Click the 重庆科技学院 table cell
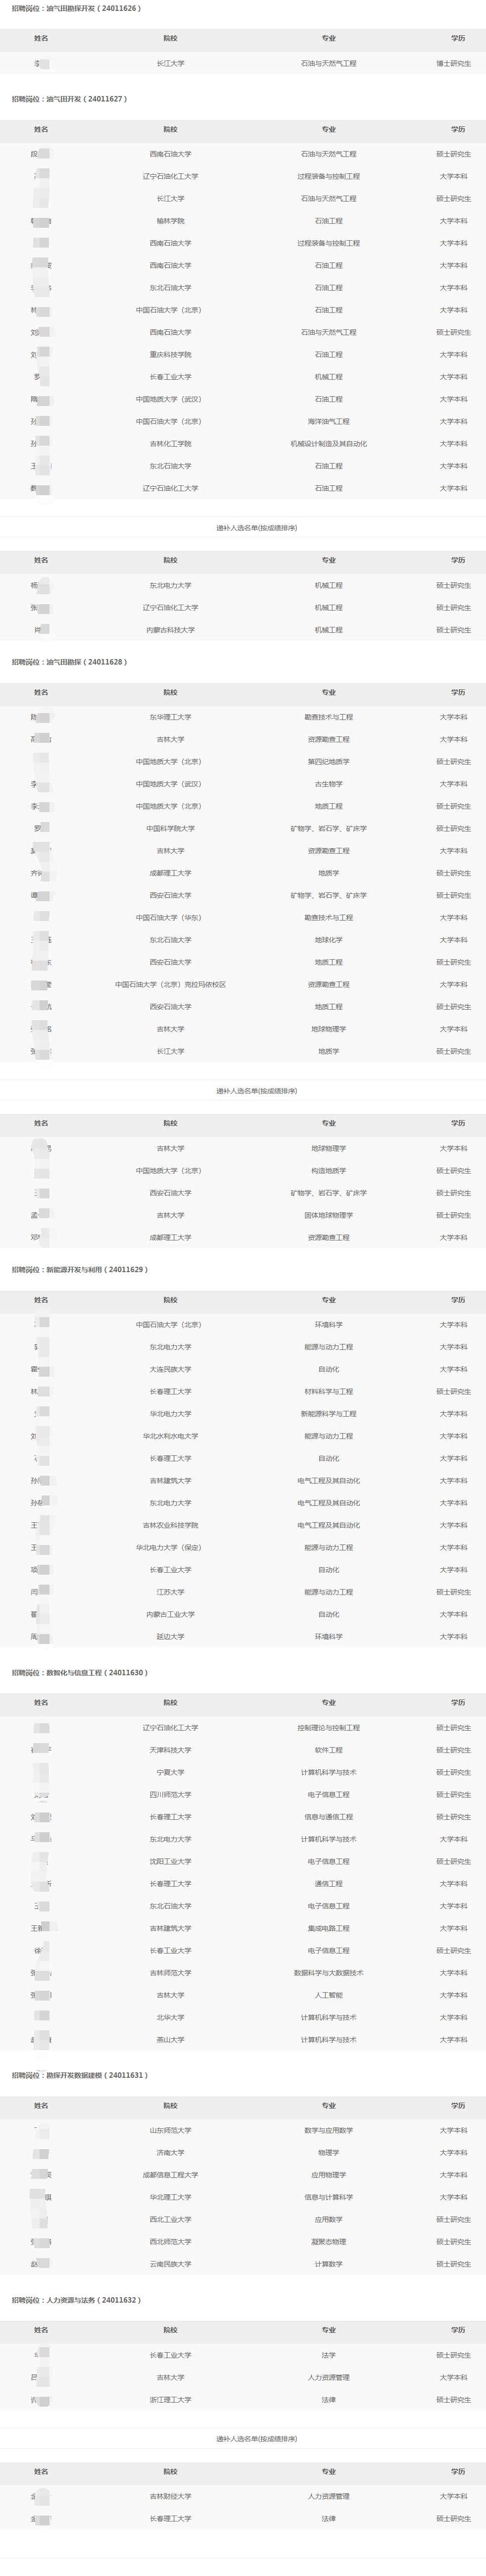Image resolution: width=486 pixels, height=2576 pixels. [170, 355]
